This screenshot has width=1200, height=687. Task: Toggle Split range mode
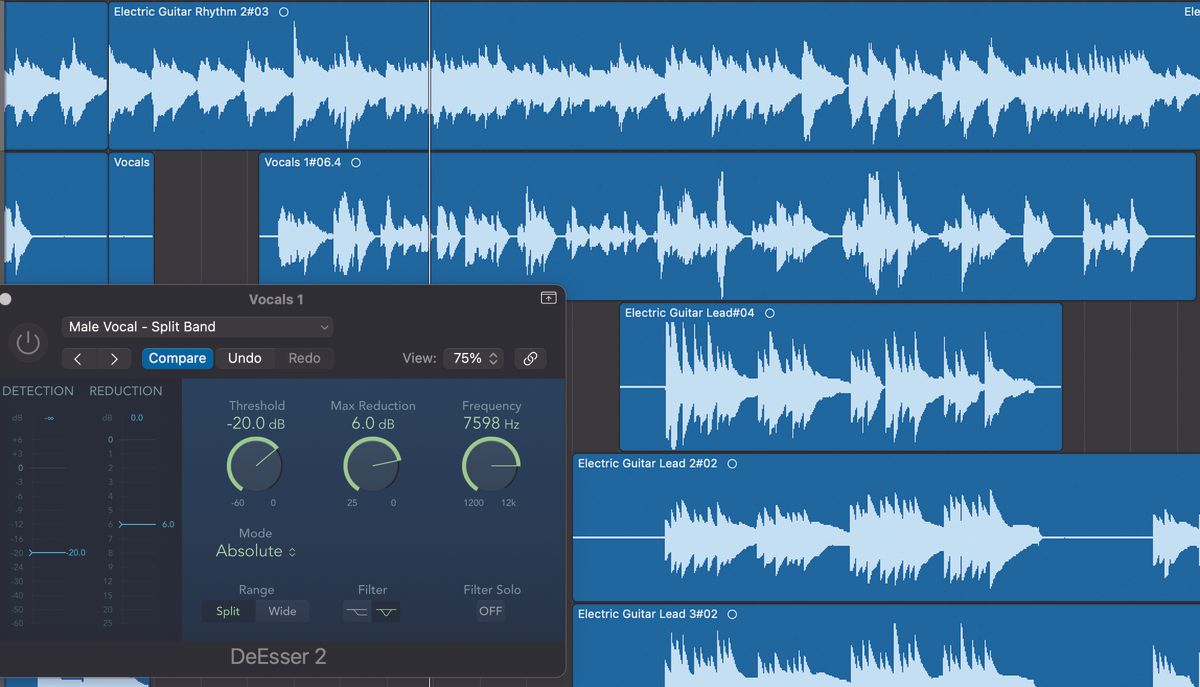coord(228,611)
